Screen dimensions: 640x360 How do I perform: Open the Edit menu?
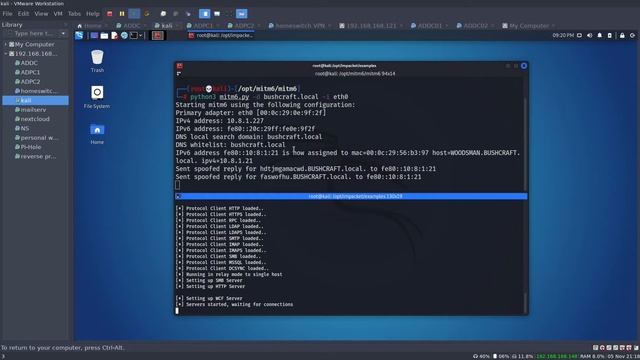click(23, 13)
